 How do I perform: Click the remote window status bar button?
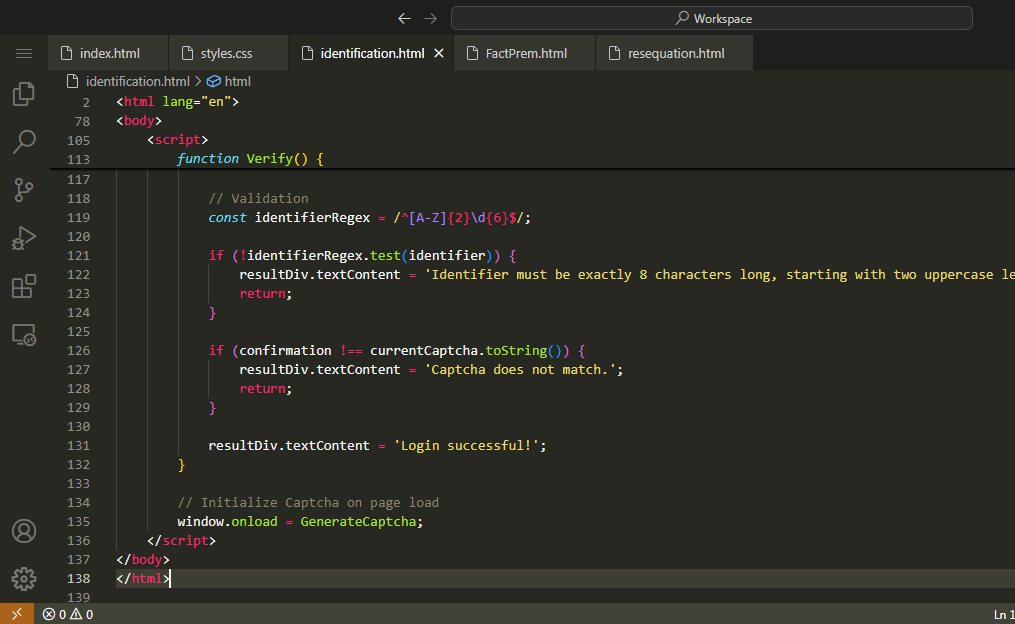pyautogui.click(x=17, y=614)
